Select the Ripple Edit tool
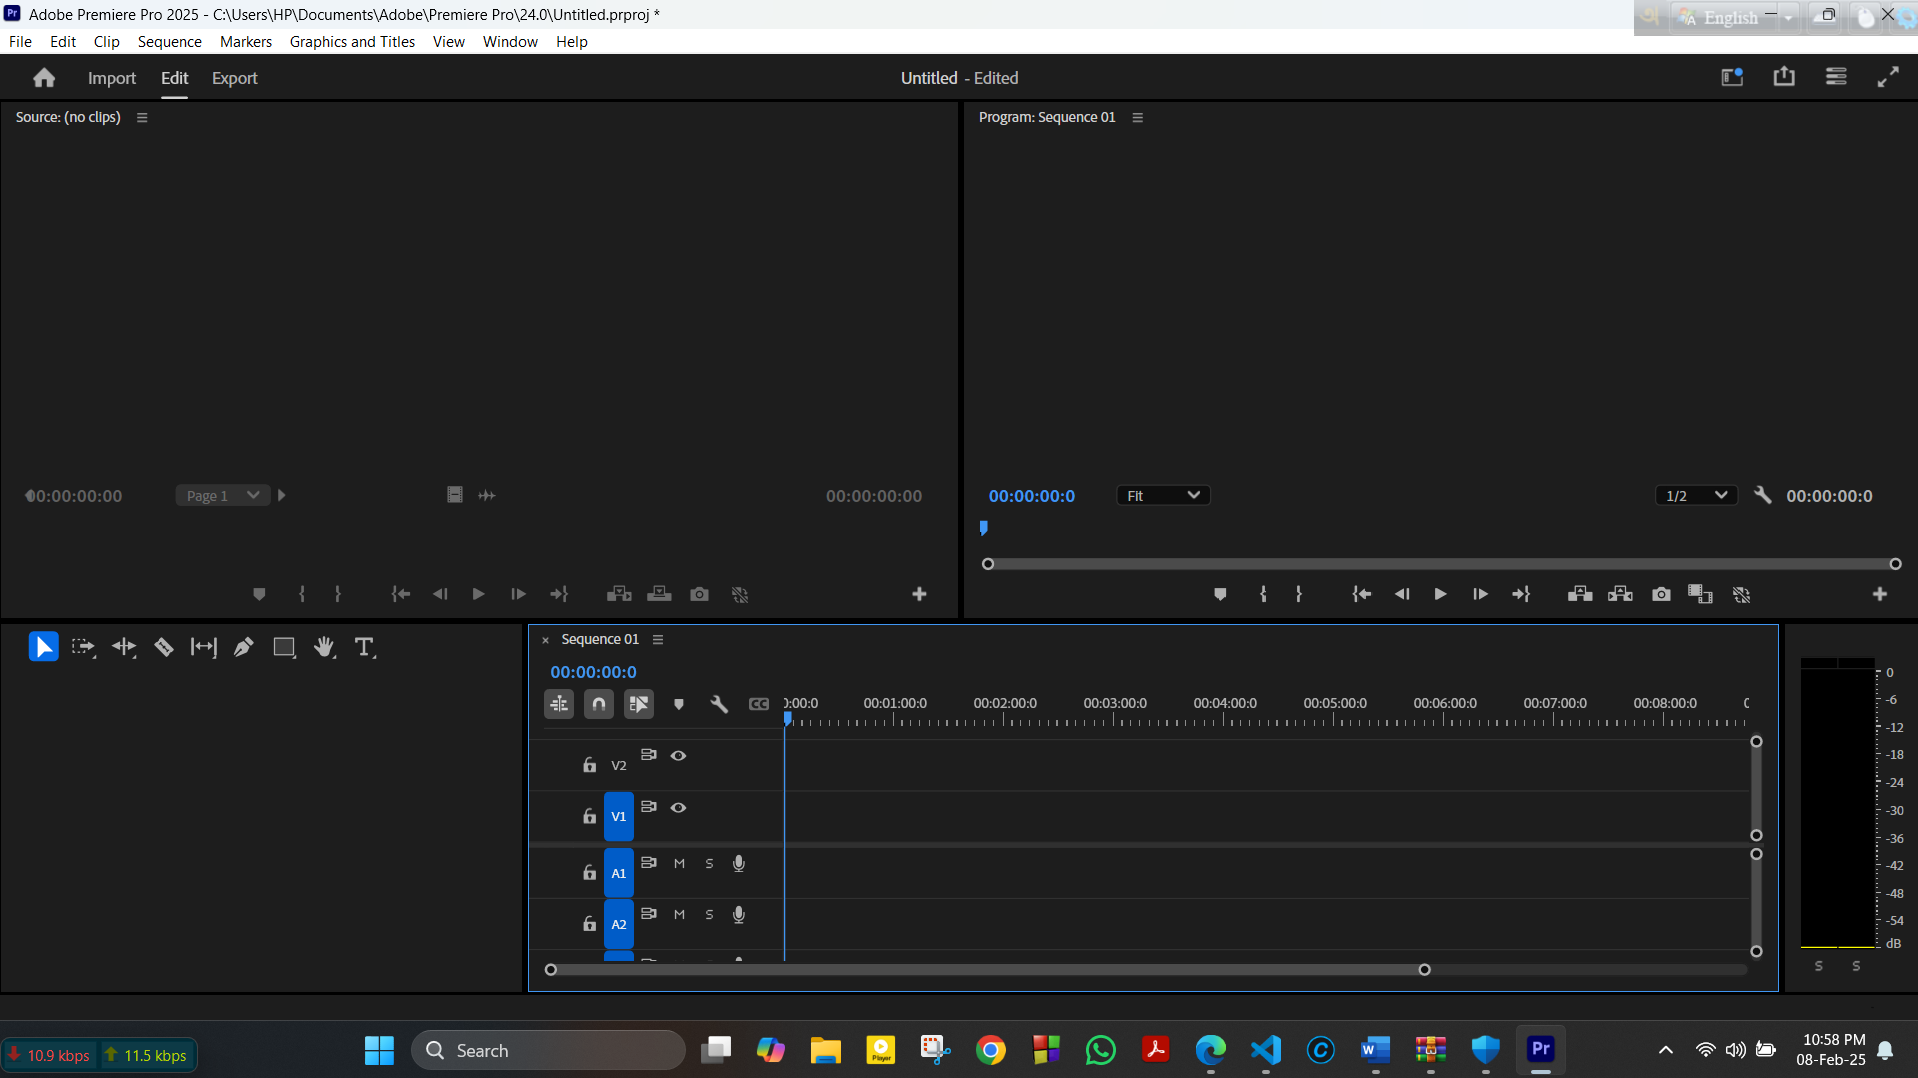Image resolution: width=1918 pixels, height=1078 pixels. (x=124, y=647)
